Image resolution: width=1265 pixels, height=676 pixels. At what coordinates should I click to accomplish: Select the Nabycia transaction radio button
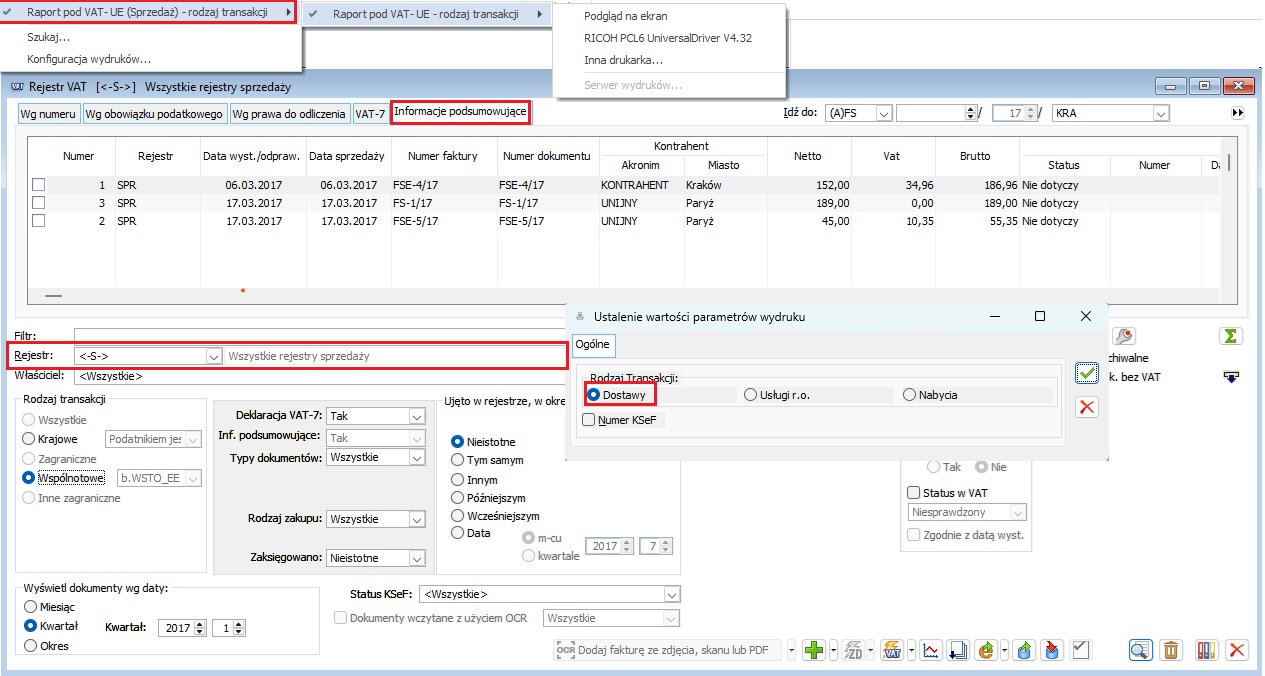[909, 395]
